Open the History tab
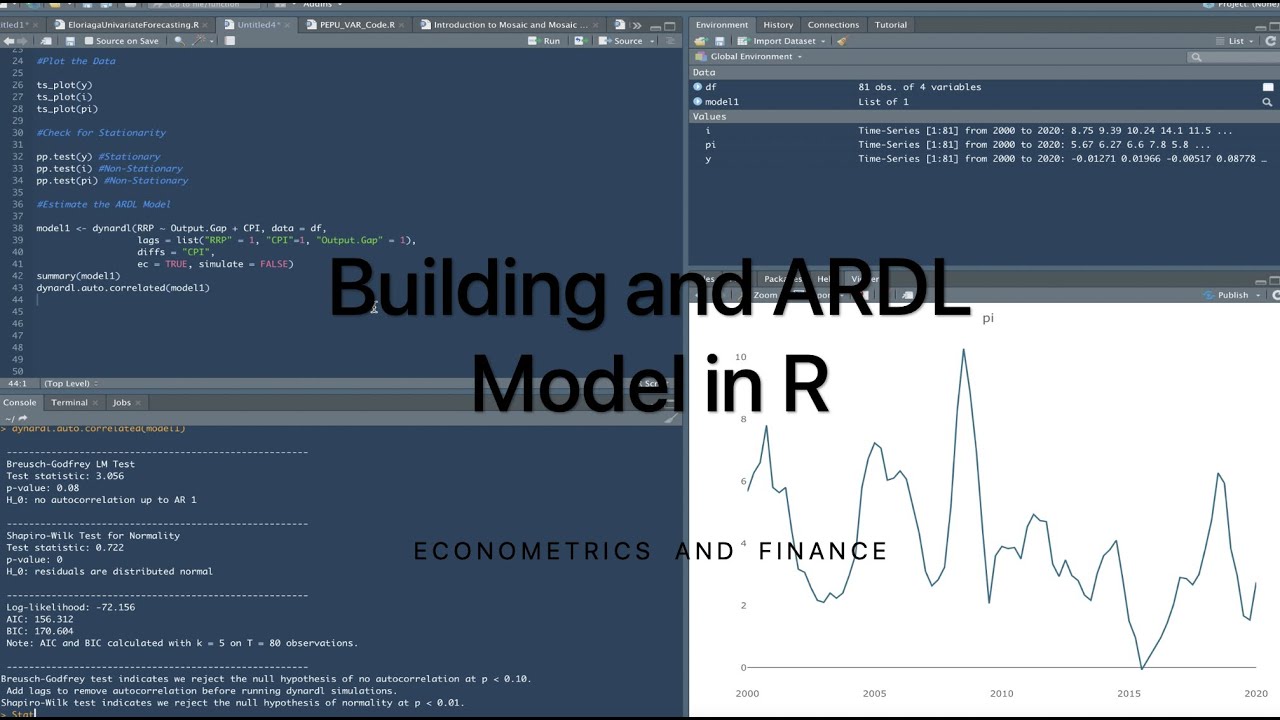Viewport: 1280px width, 720px height. tap(778, 25)
